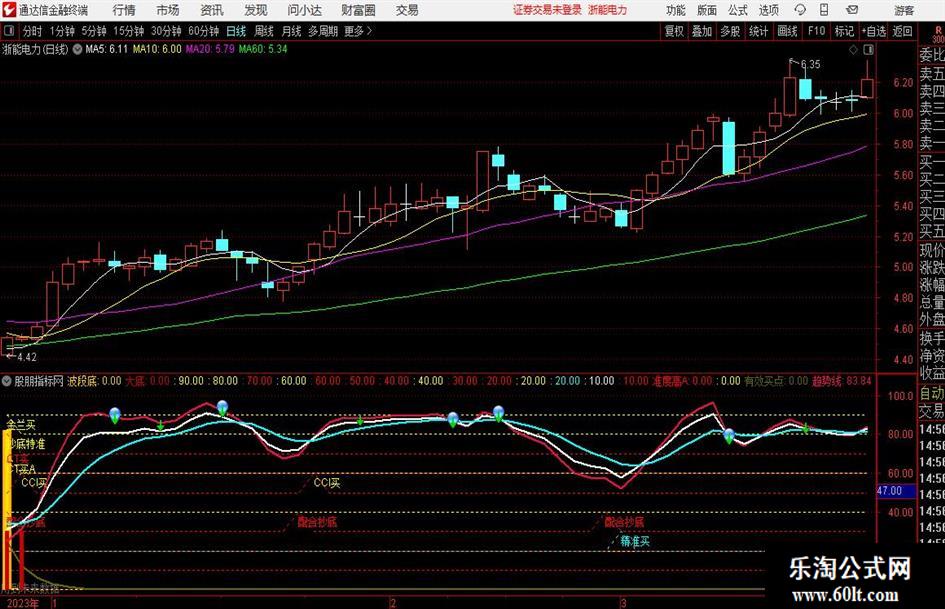This screenshot has height=609, width=945.
Task: Click the MA60: 5.34 value
Action: pos(263,49)
